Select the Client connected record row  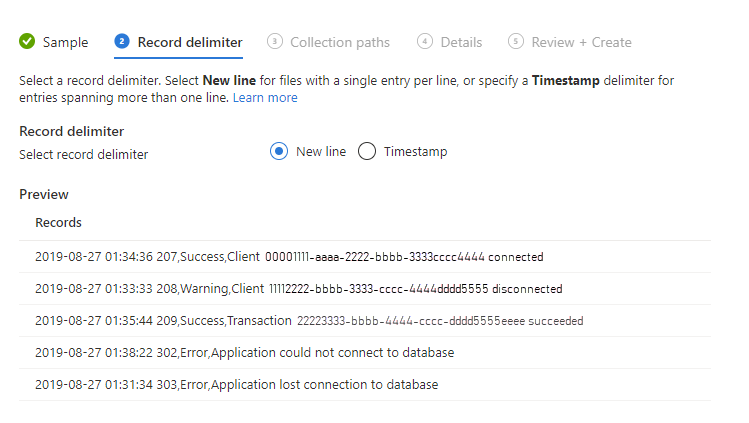pyautogui.click(x=289, y=257)
